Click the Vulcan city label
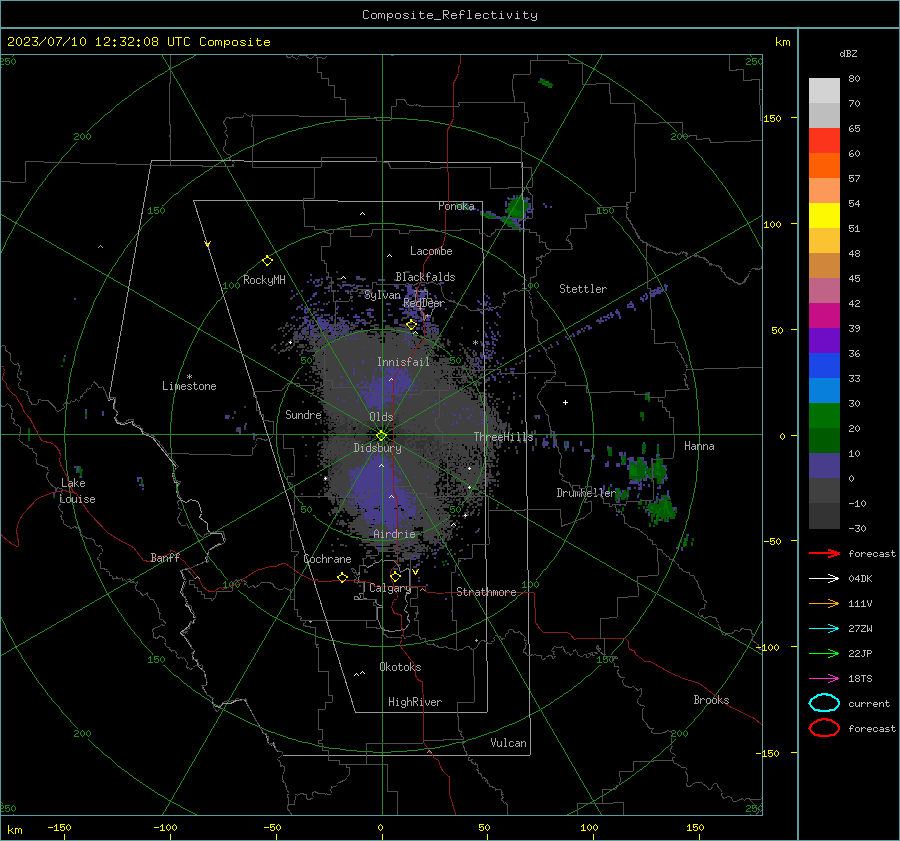This screenshot has width=900, height=841. coord(508,743)
